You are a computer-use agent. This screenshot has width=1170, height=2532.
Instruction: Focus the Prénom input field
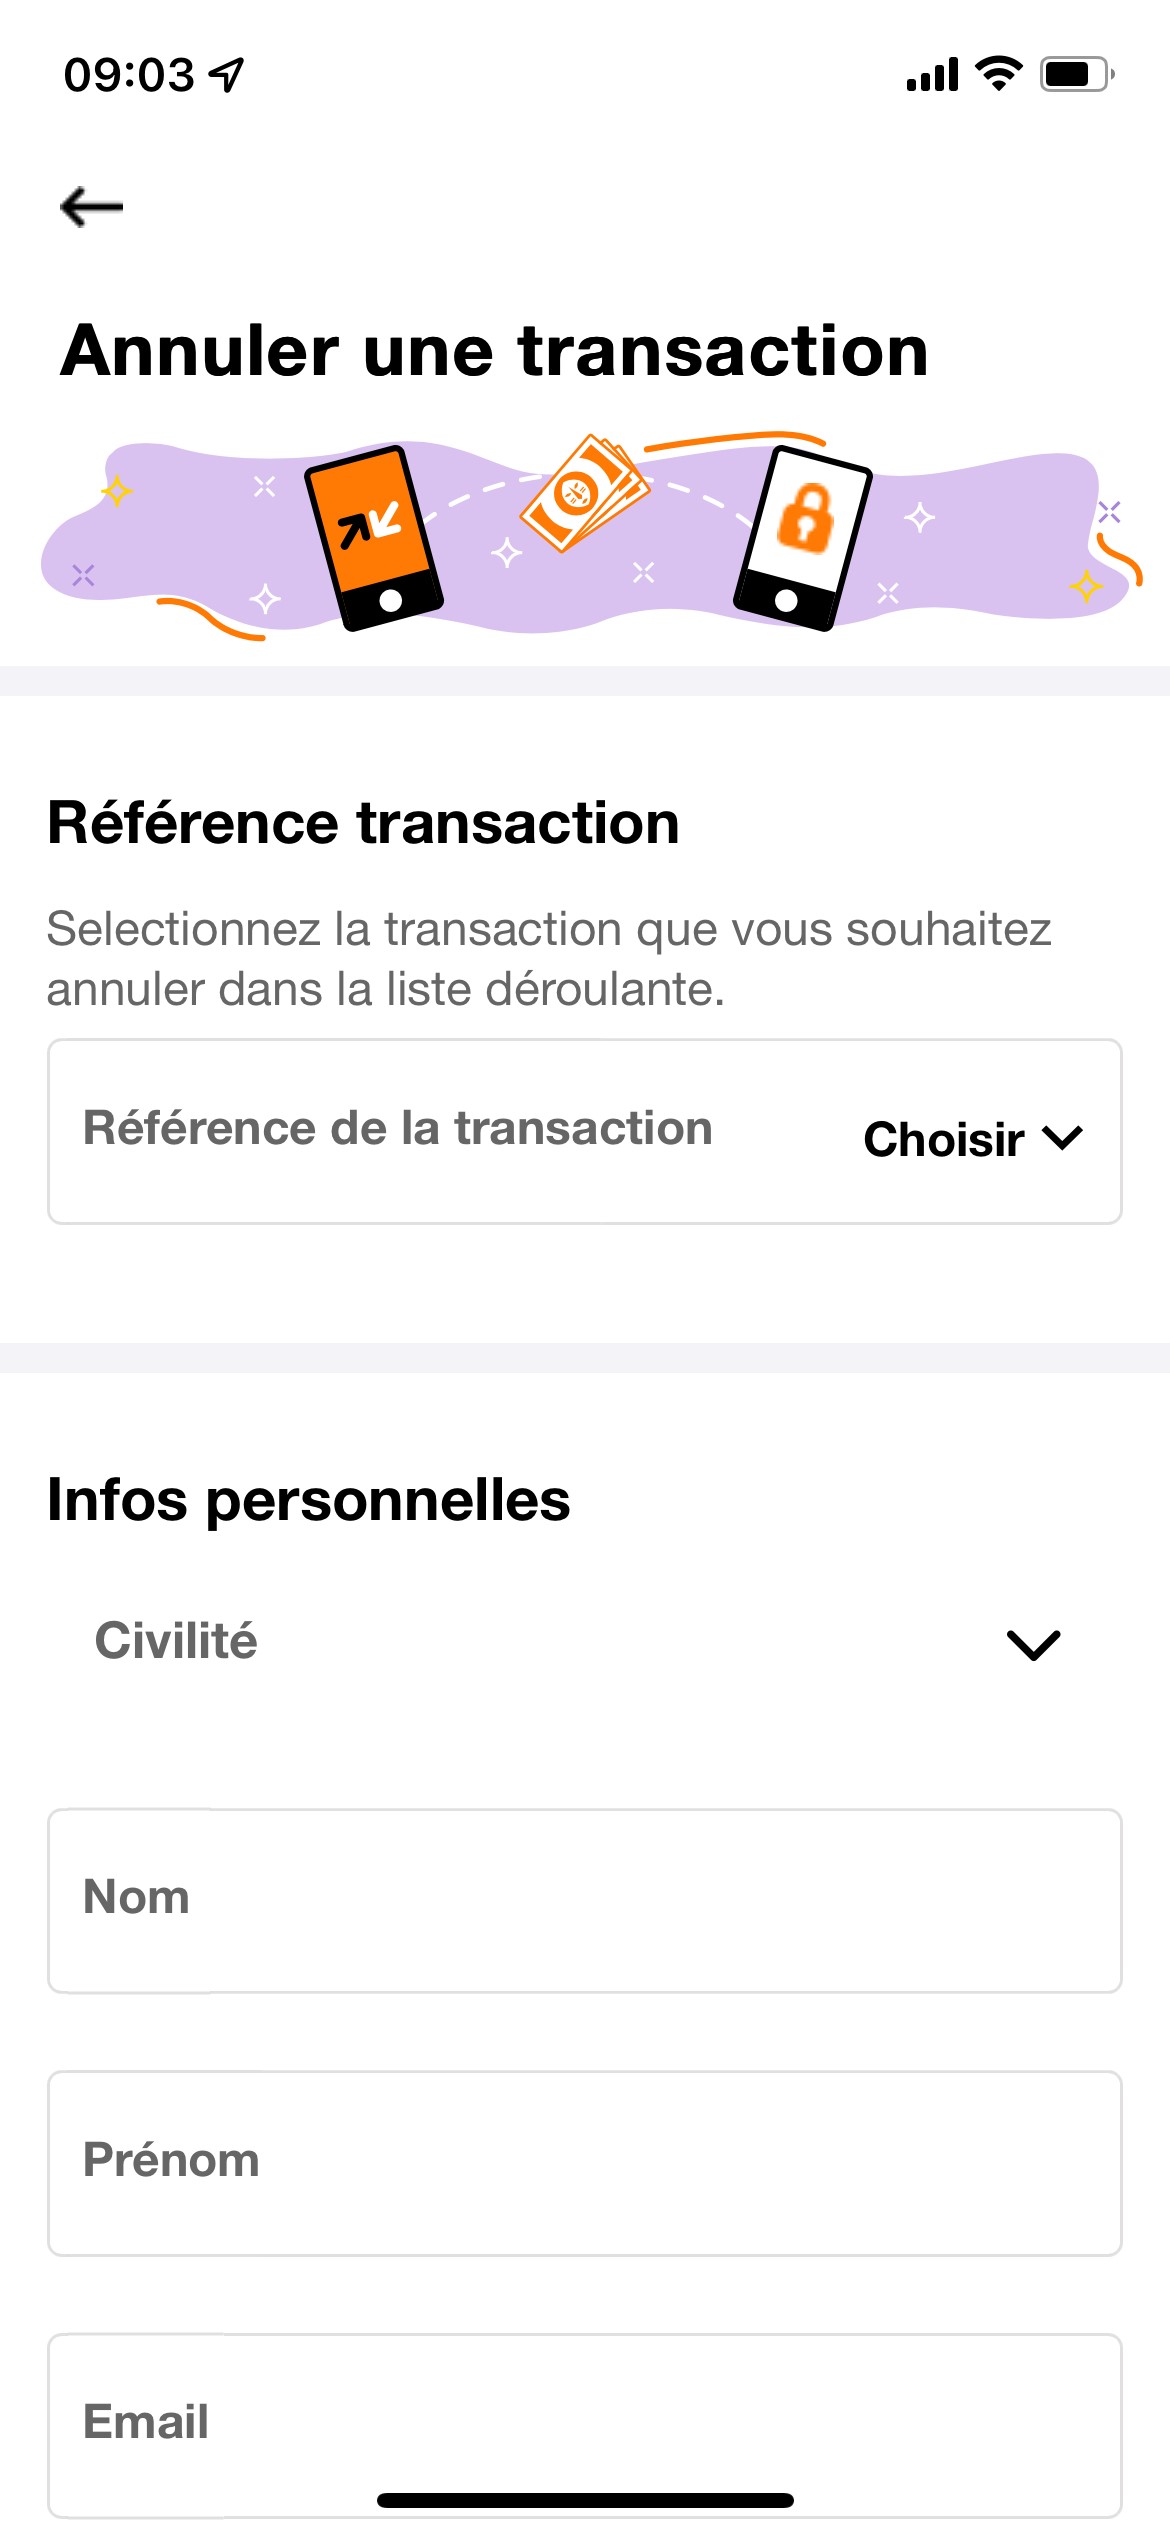coord(585,2163)
